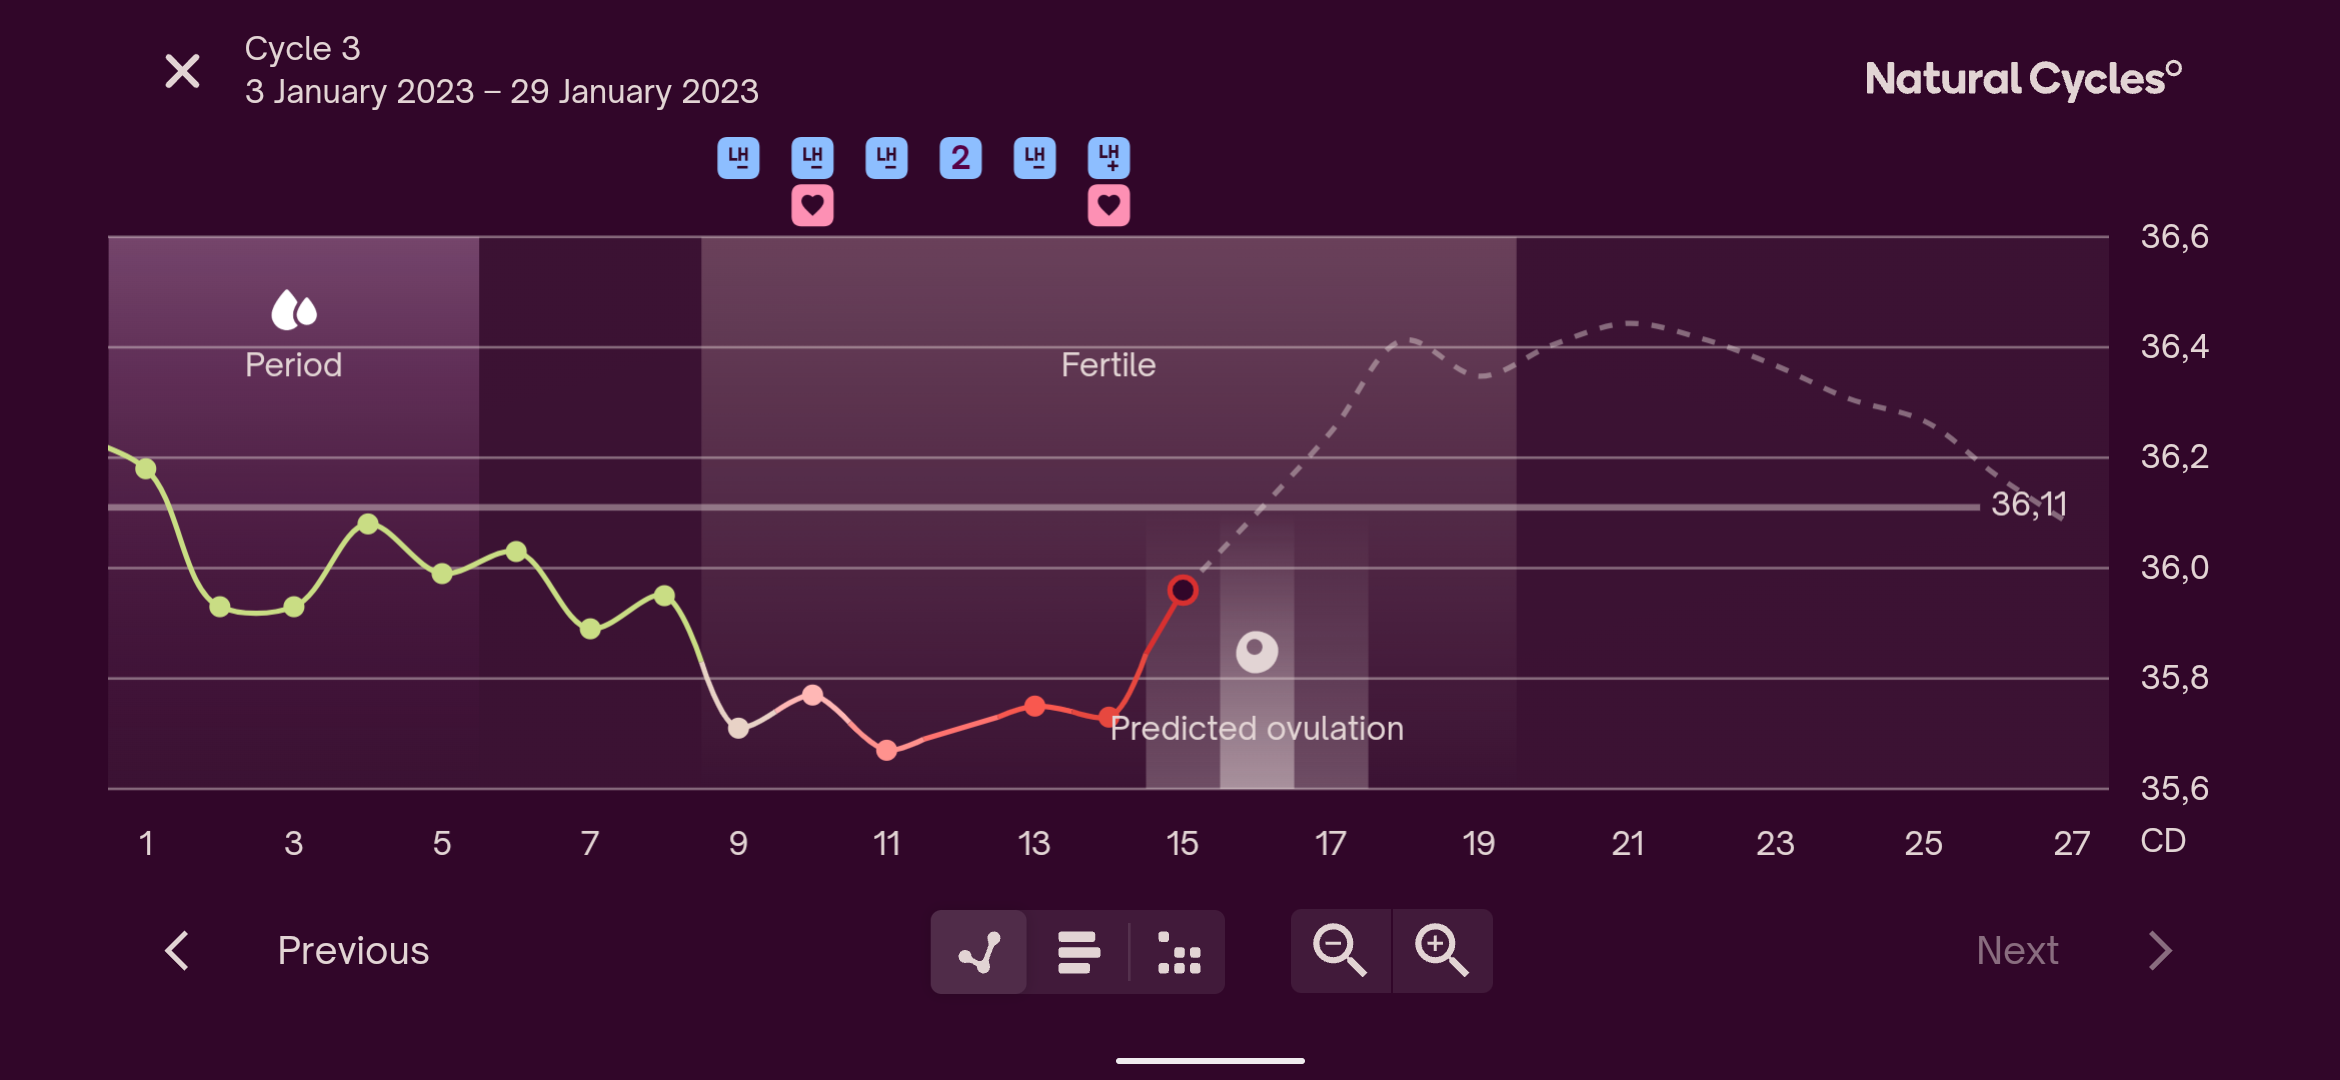
Task: Tap the 36,11 average temperature line label
Action: (x=2028, y=504)
